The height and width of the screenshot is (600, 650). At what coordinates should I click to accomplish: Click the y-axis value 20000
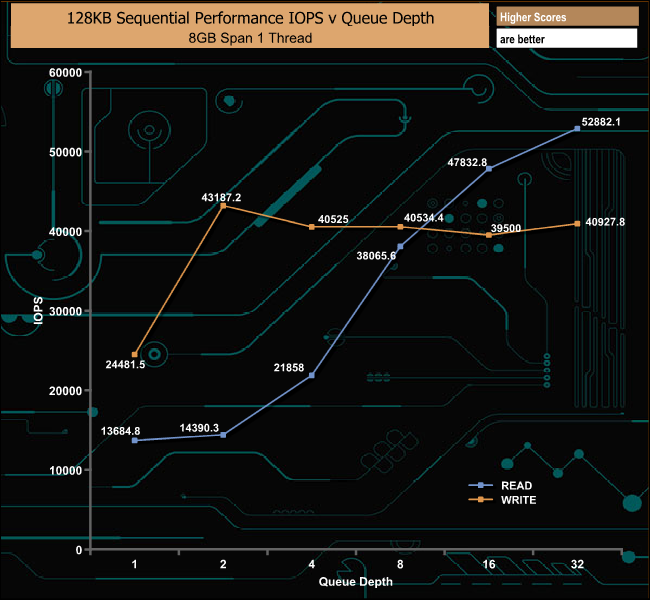click(65, 391)
